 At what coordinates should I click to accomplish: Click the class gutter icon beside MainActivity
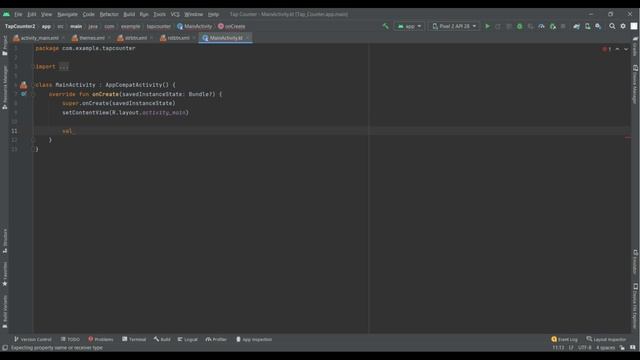tap(24, 85)
